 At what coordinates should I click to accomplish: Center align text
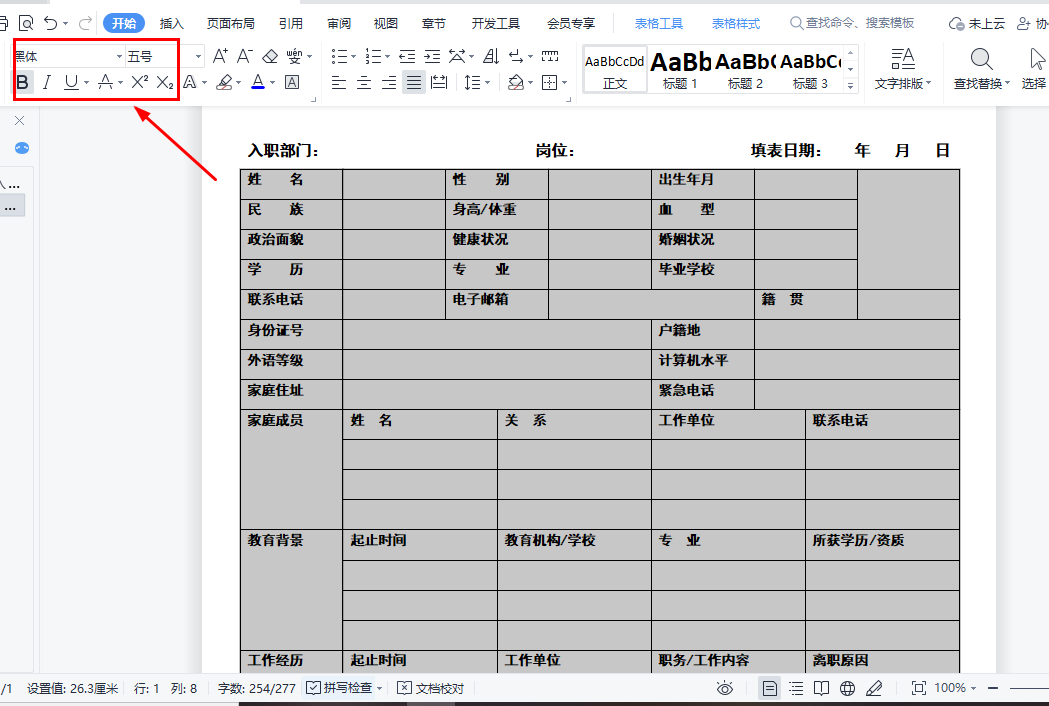364,82
